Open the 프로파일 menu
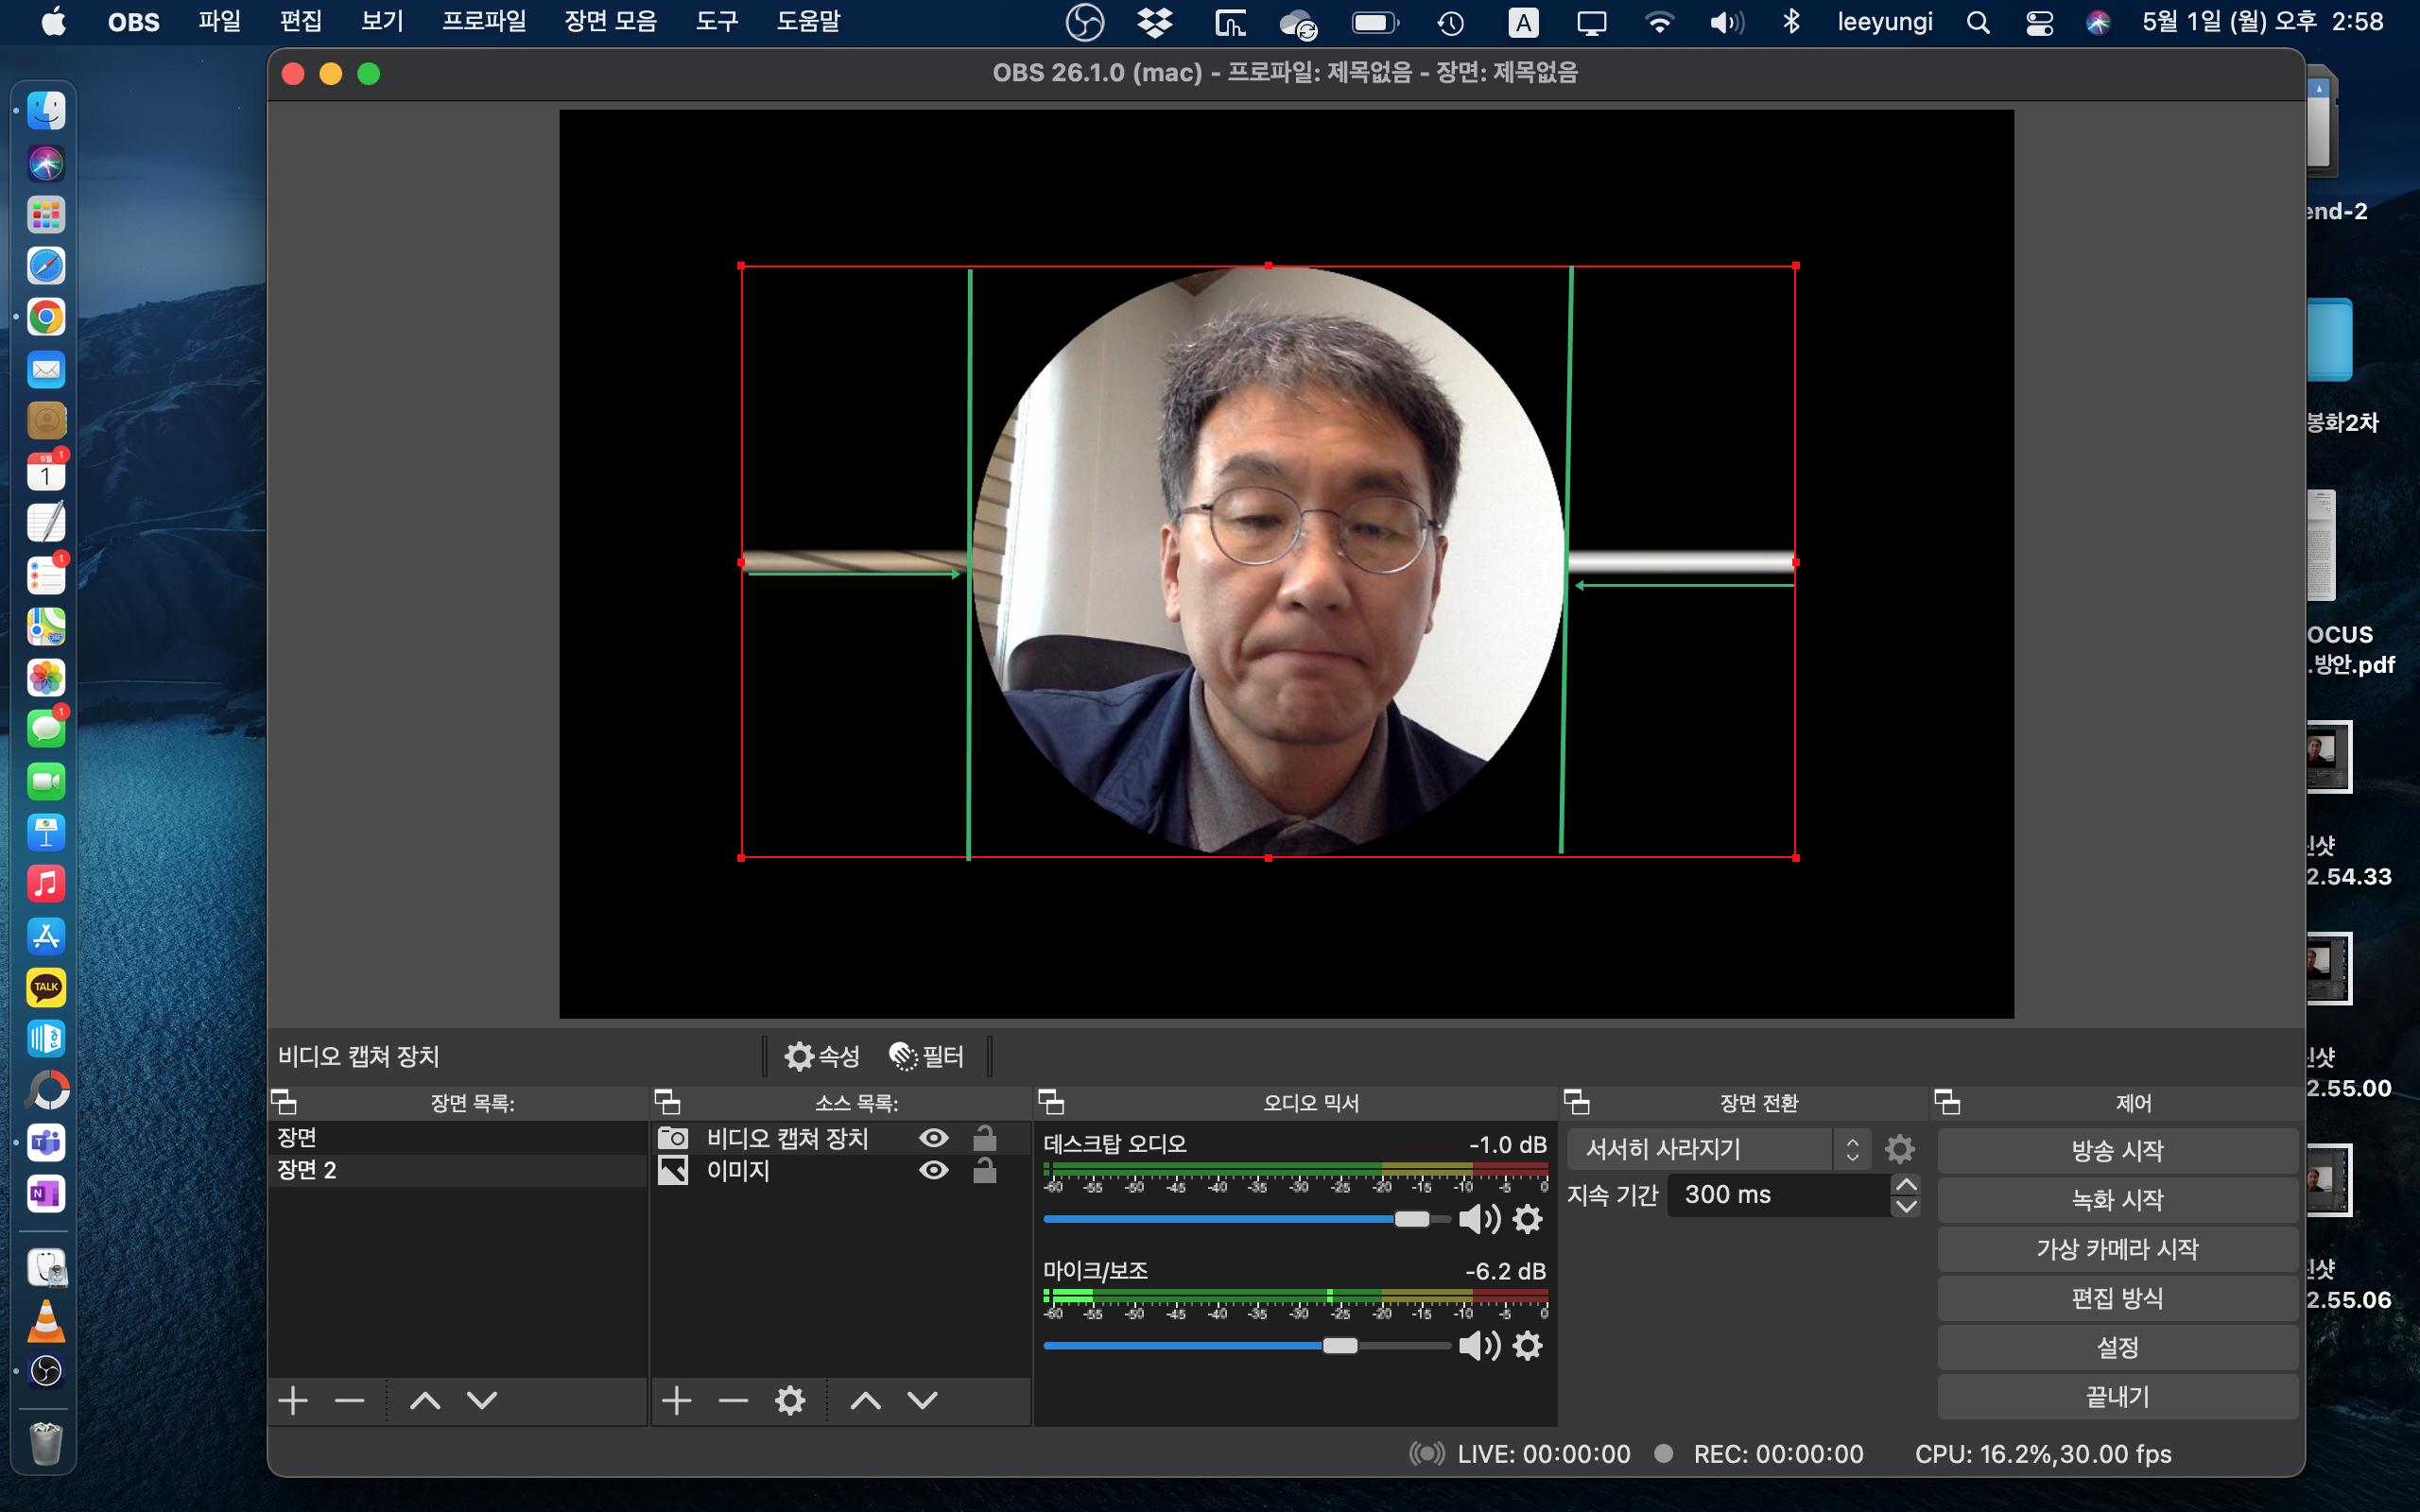 pyautogui.click(x=484, y=21)
